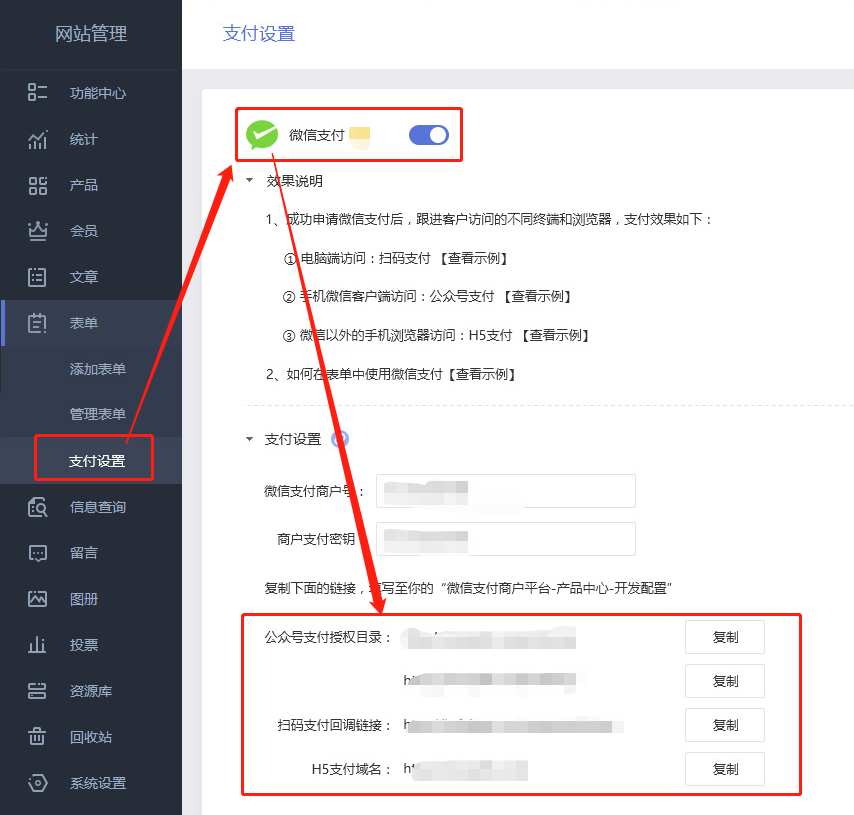
Task: Click the 投票 bar chart icon
Action: (x=37, y=644)
